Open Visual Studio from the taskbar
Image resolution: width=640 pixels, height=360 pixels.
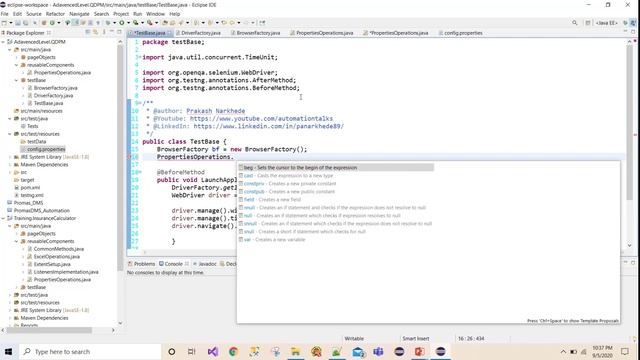[x=213, y=351]
